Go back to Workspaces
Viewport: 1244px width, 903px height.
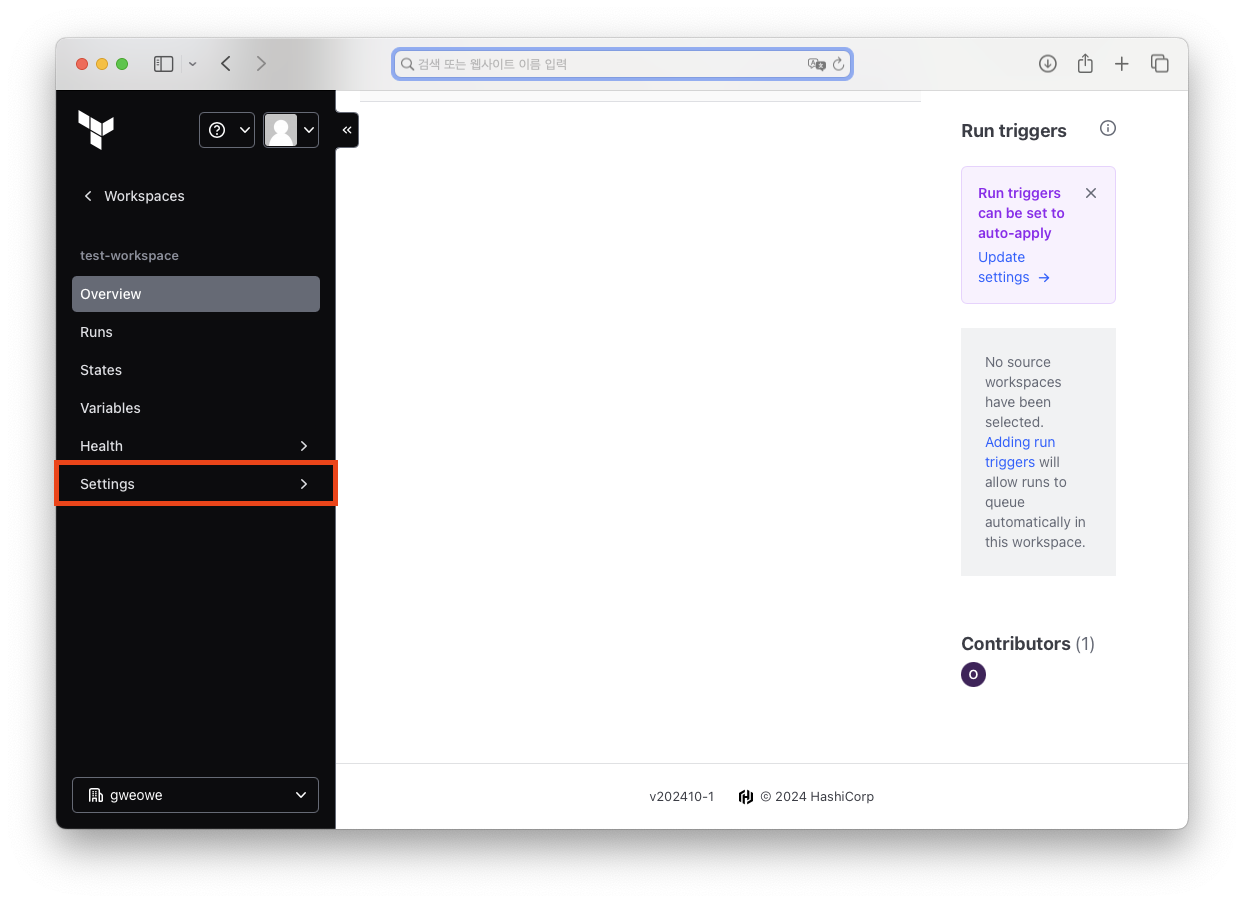(134, 196)
